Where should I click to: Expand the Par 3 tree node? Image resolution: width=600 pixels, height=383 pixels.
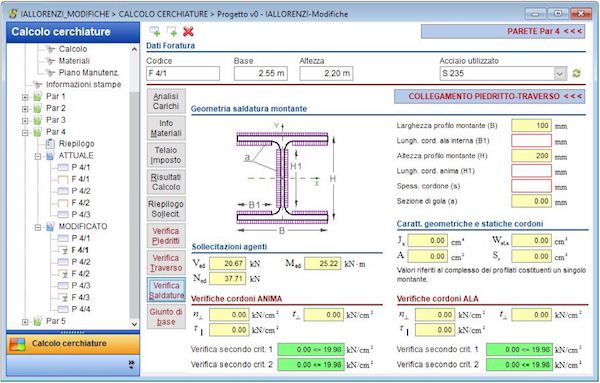[25, 121]
